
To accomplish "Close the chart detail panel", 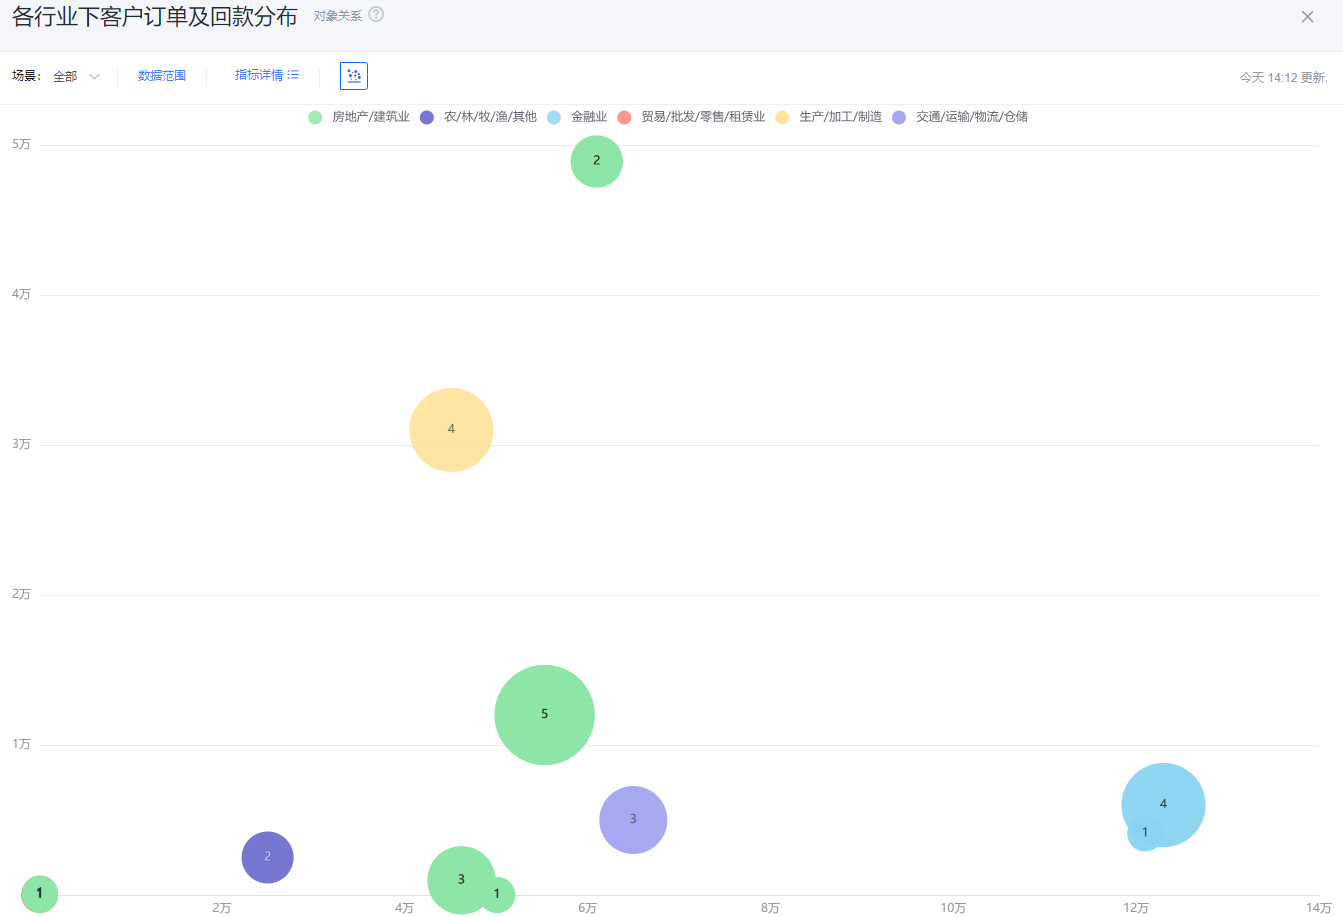I will [1307, 17].
